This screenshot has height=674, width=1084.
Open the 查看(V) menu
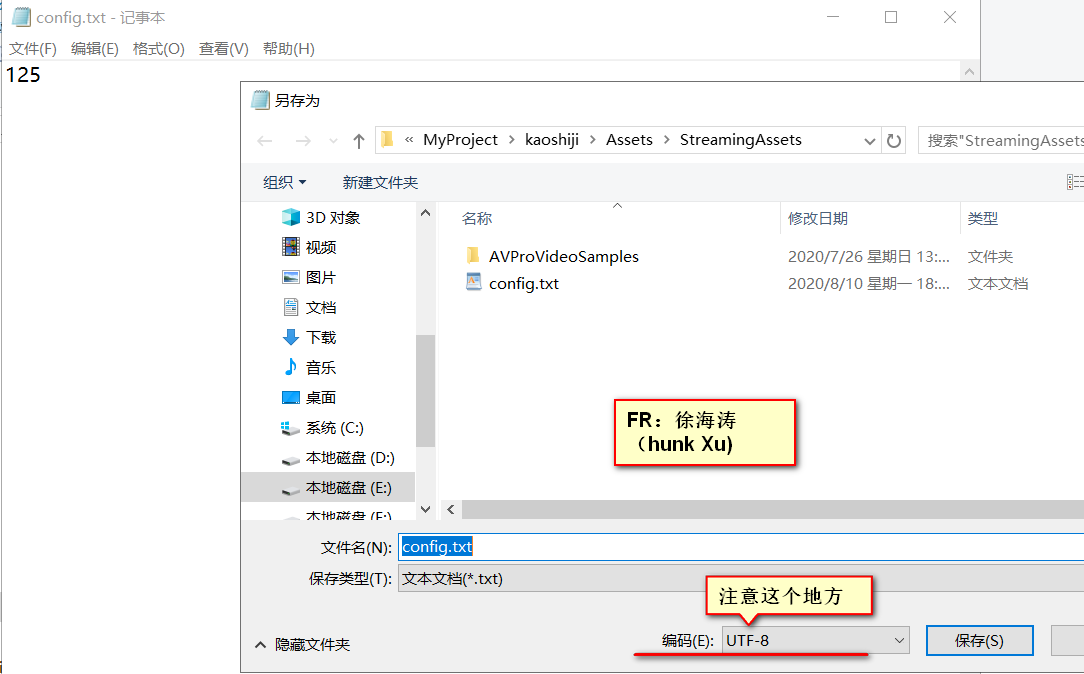[x=220, y=48]
